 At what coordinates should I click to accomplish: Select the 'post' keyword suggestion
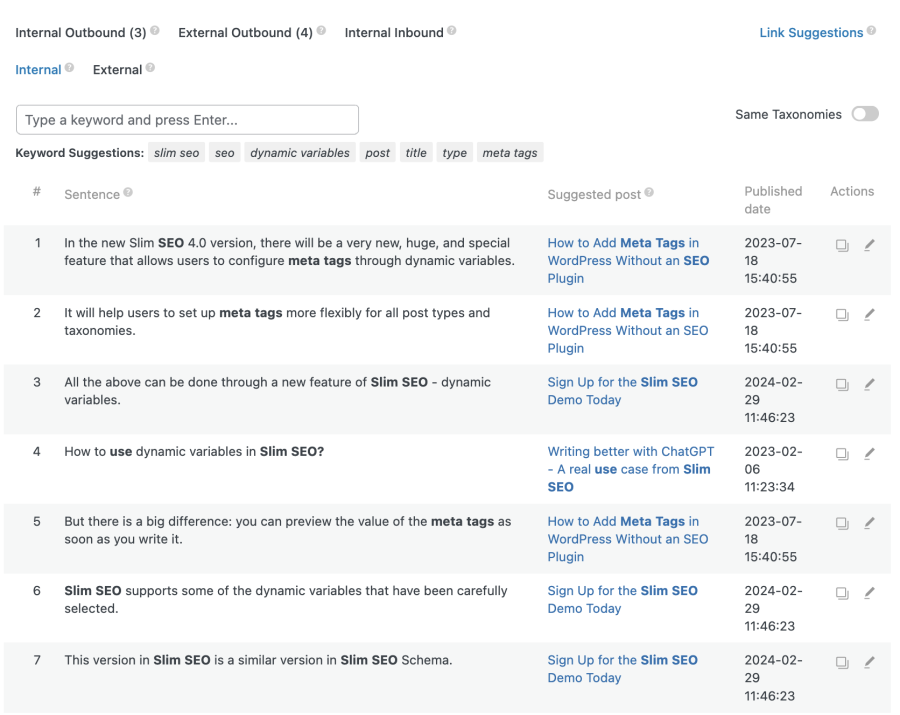(377, 153)
